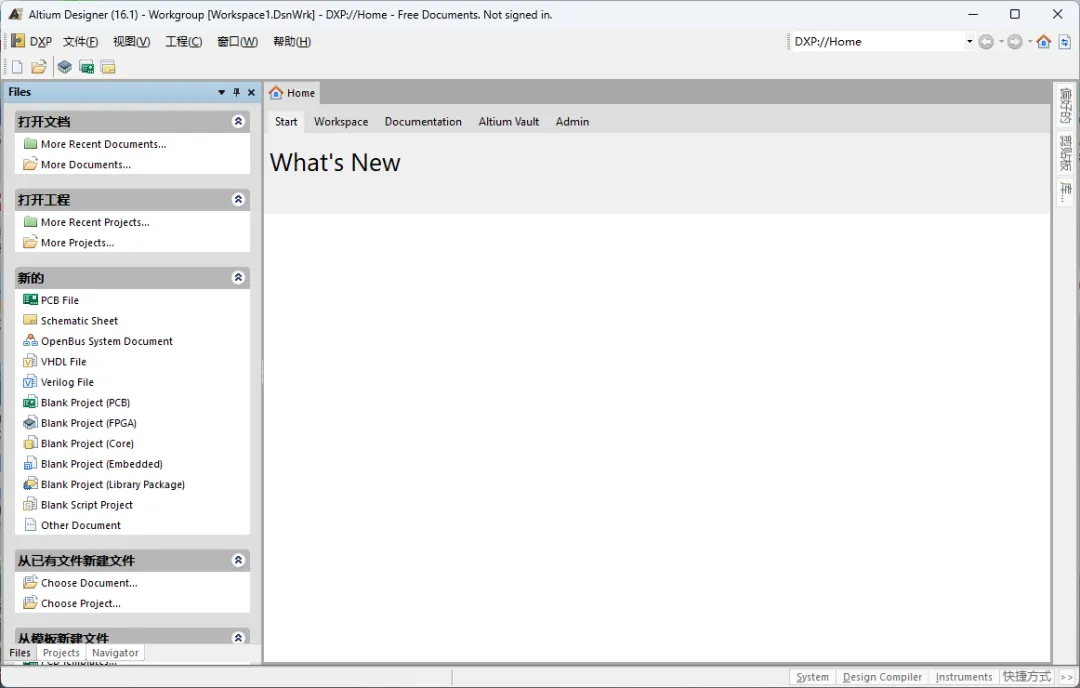This screenshot has width=1080, height=688.
Task: Collapse the 打开工程 section
Action: (x=238, y=199)
